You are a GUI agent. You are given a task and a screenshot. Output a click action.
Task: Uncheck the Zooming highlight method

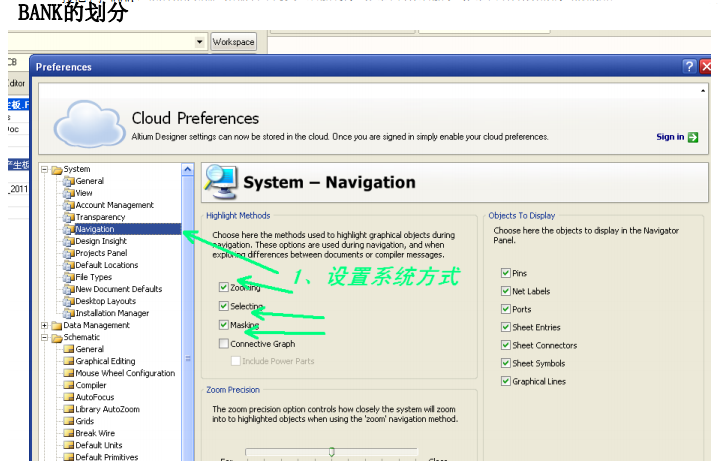coord(223,287)
